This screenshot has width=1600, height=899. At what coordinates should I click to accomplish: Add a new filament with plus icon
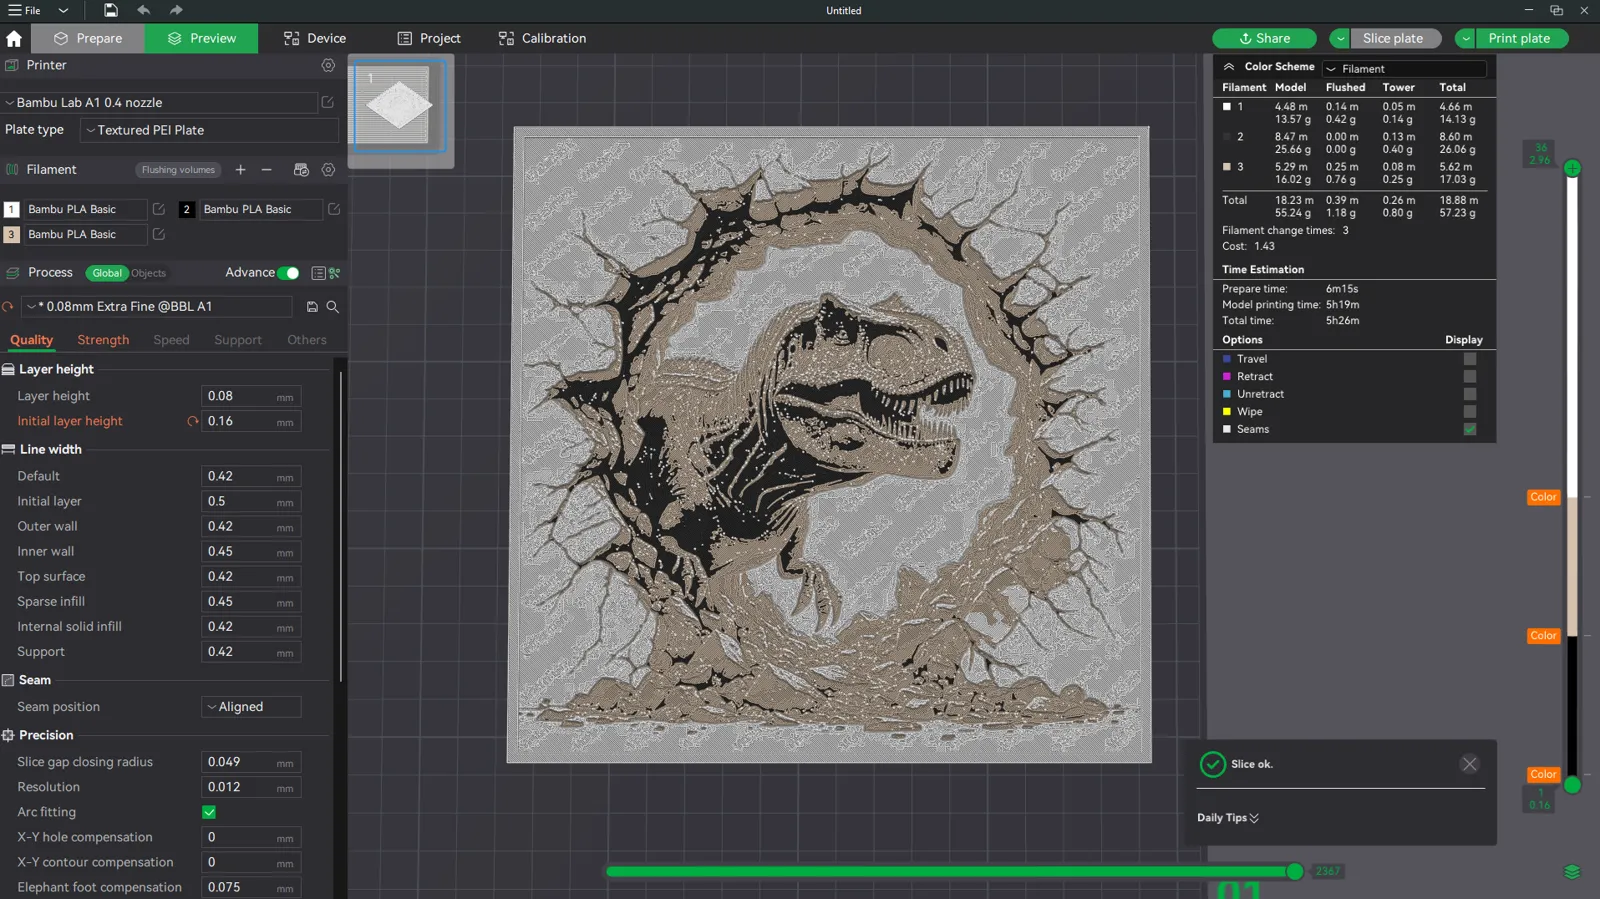(x=240, y=170)
